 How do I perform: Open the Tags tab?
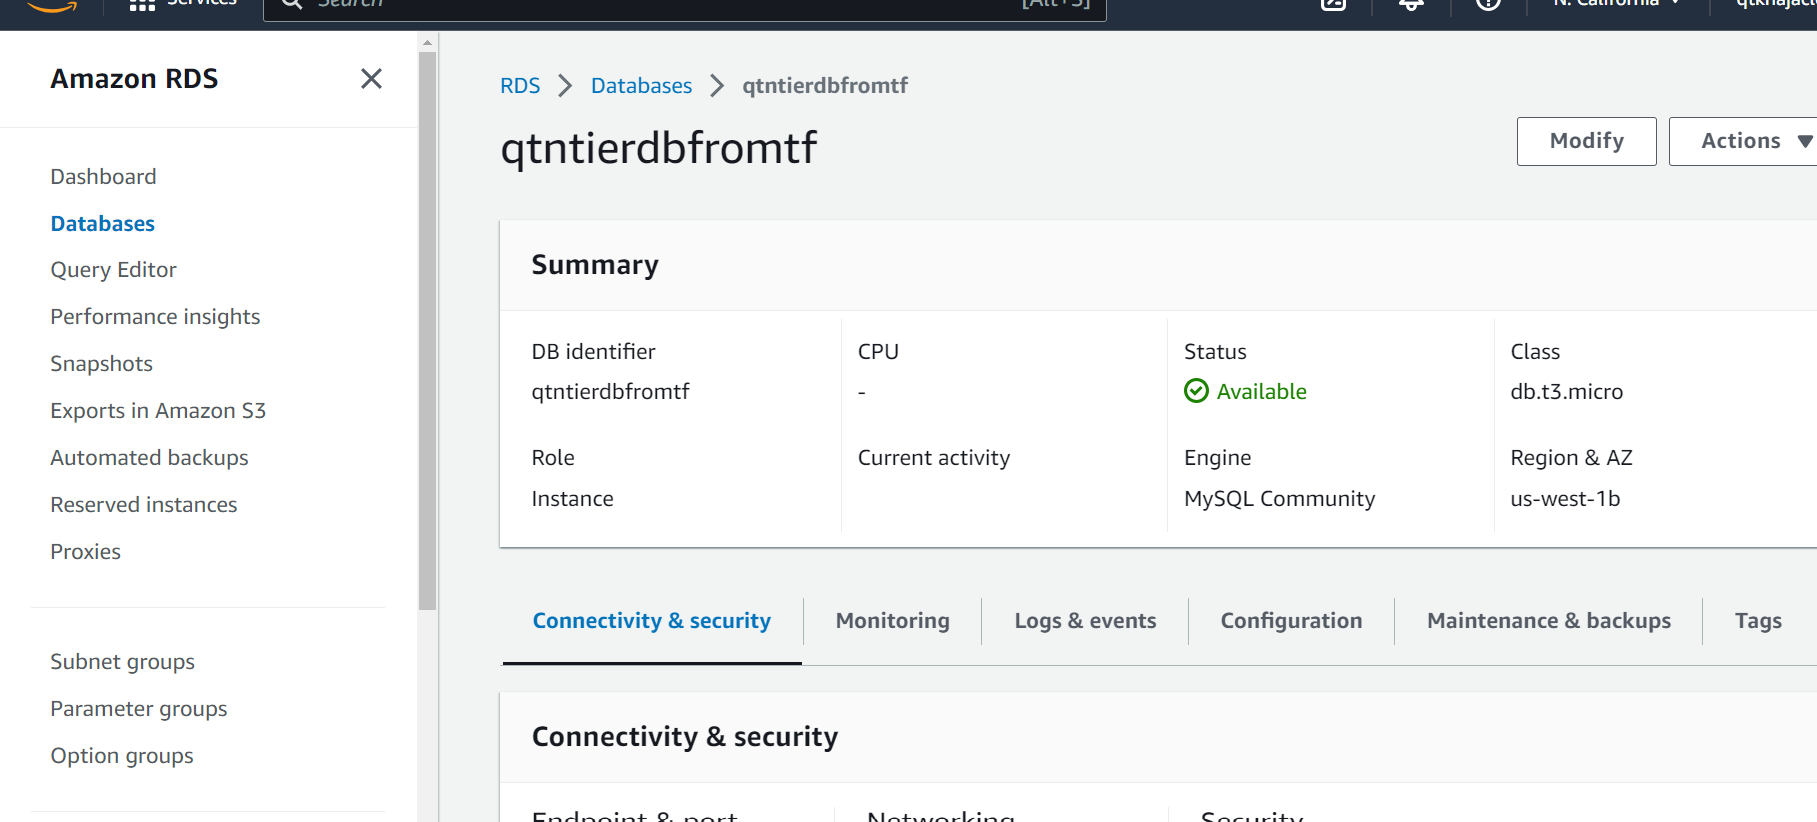tap(1758, 621)
